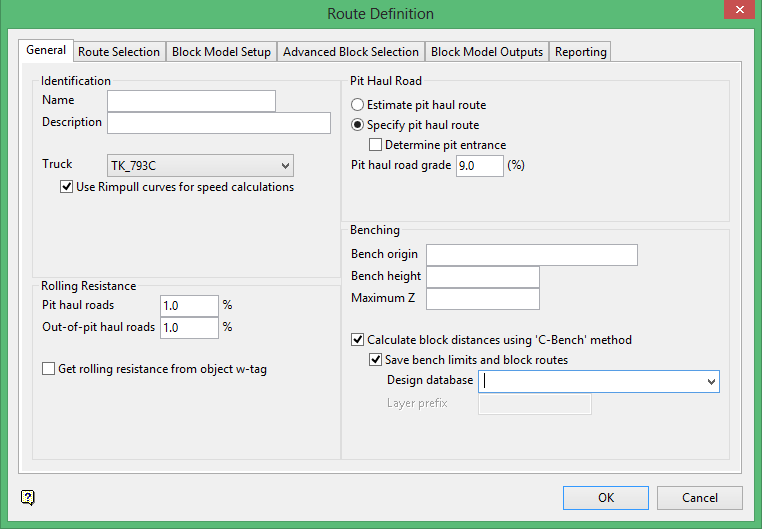762x529 pixels.
Task: Open the Truck dropdown list
Action: coord(286,165)
